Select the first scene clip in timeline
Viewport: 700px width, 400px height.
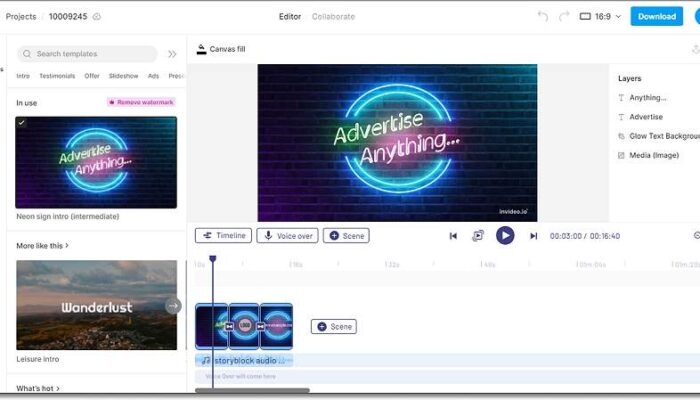click(211, 326)
